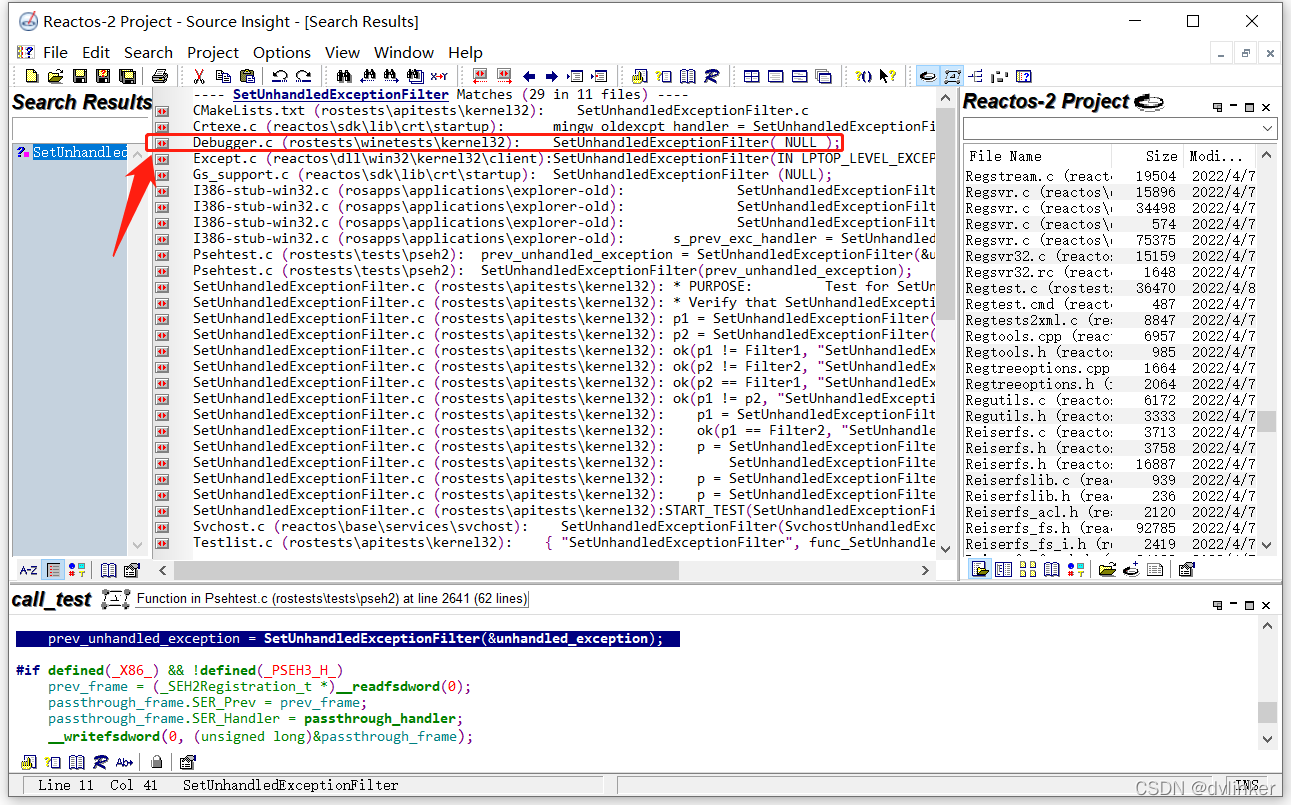
Task: Click the project file list vertical scrollbar thumb
Action: (1267, 421)
